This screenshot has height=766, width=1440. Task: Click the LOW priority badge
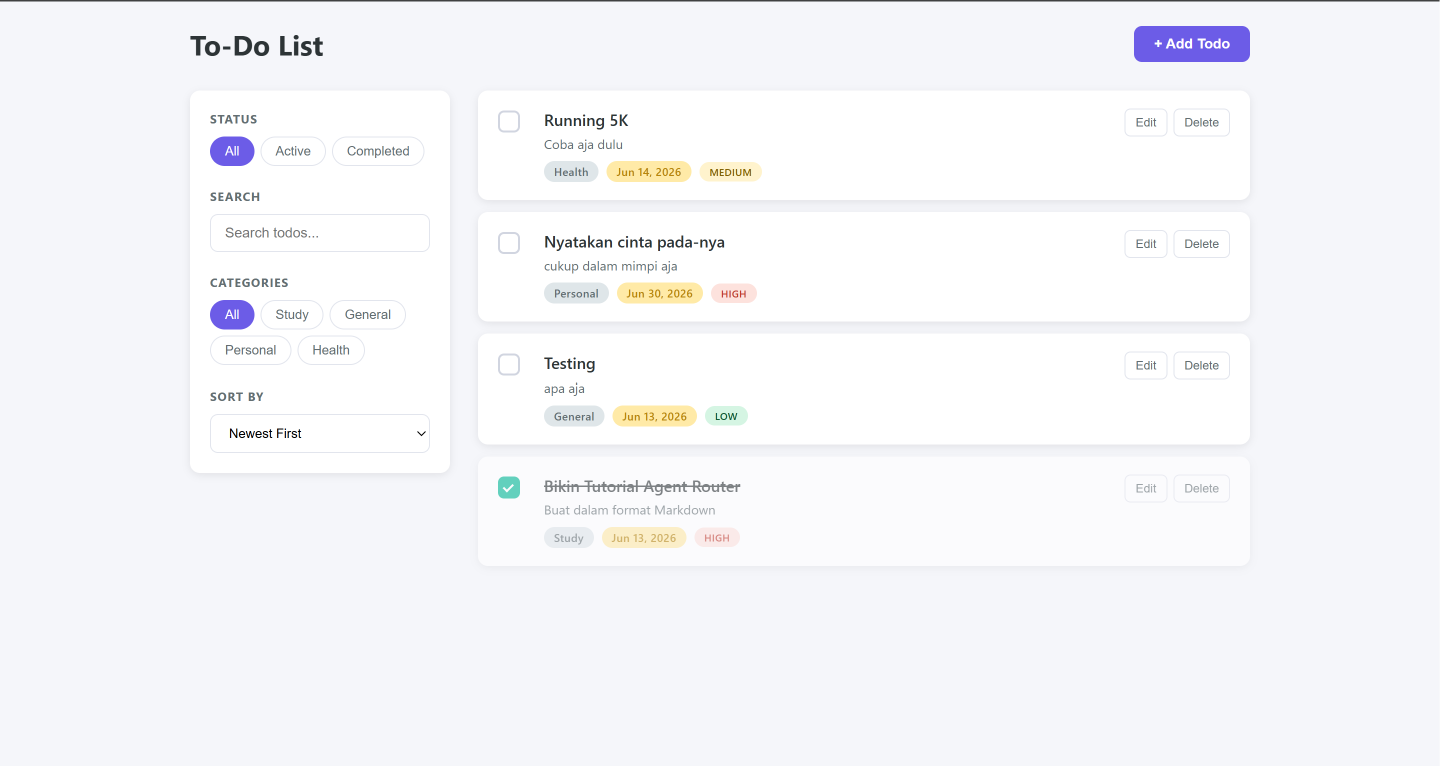726,416
